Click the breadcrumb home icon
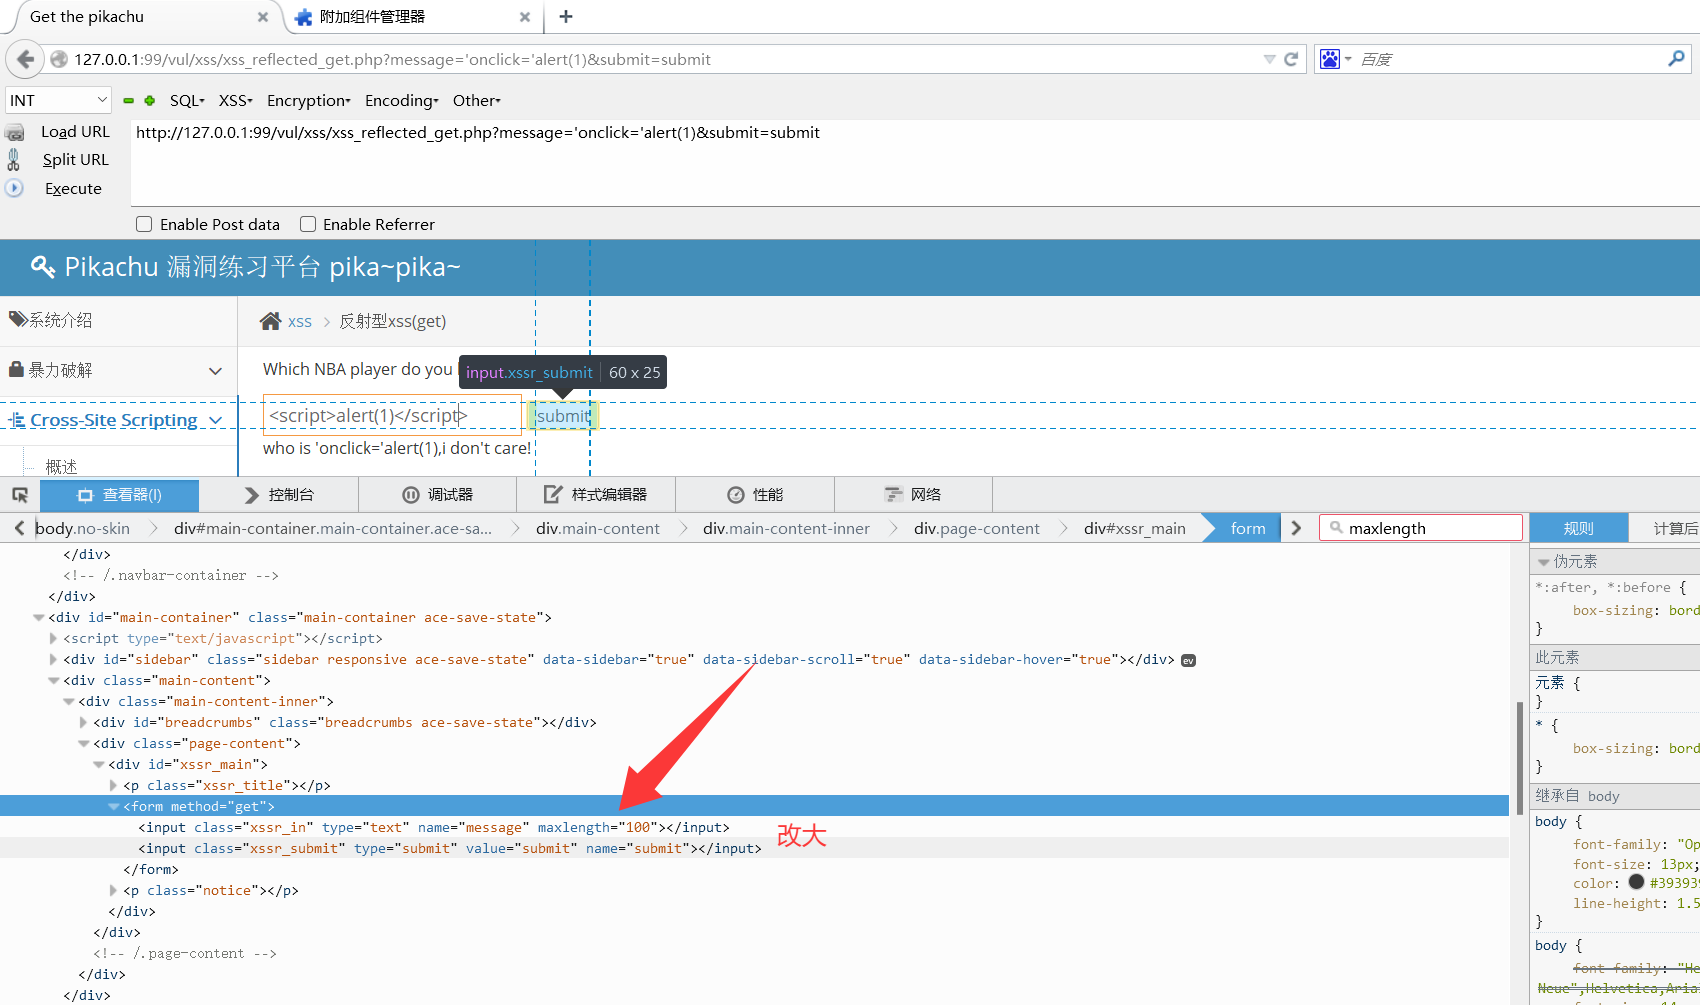Screen dimensions: 1700x1005 [270, 321]
